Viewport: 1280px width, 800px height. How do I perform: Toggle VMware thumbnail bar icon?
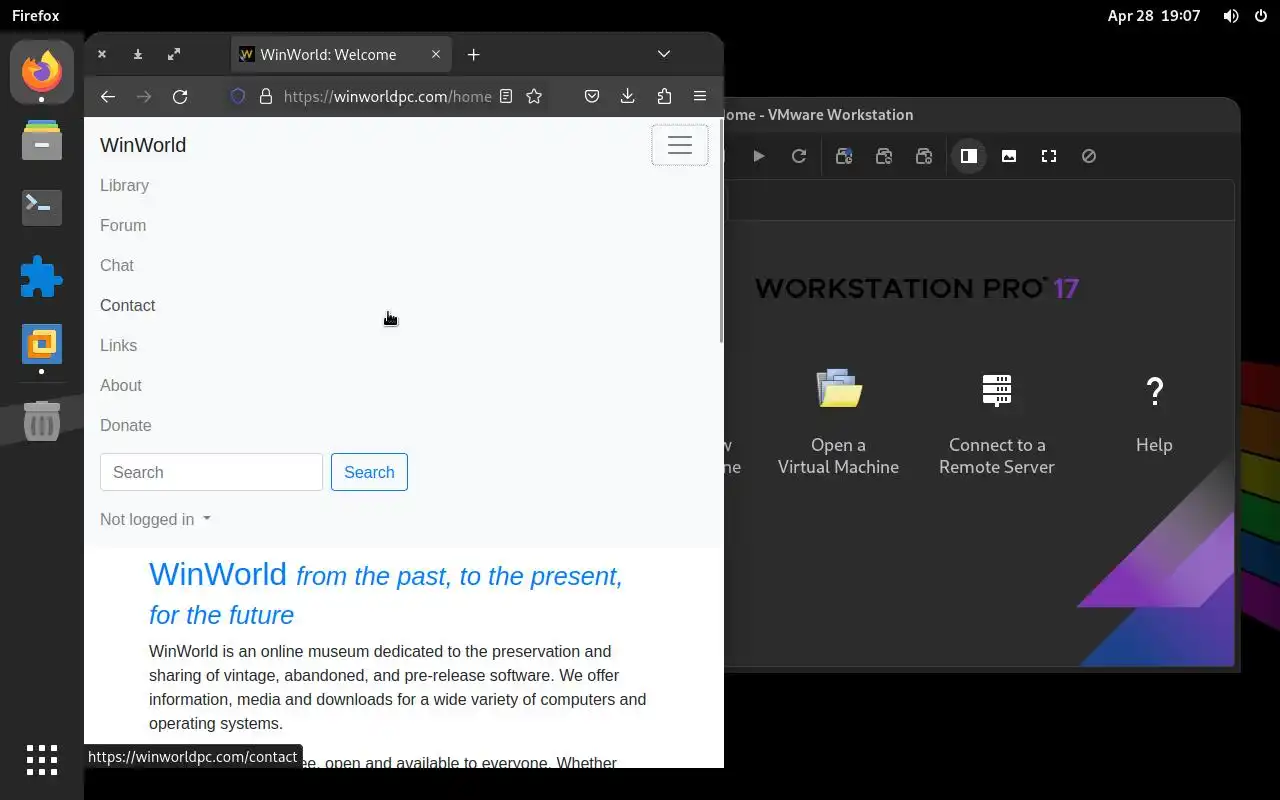pyautogui.click(x=1009, y=156)
